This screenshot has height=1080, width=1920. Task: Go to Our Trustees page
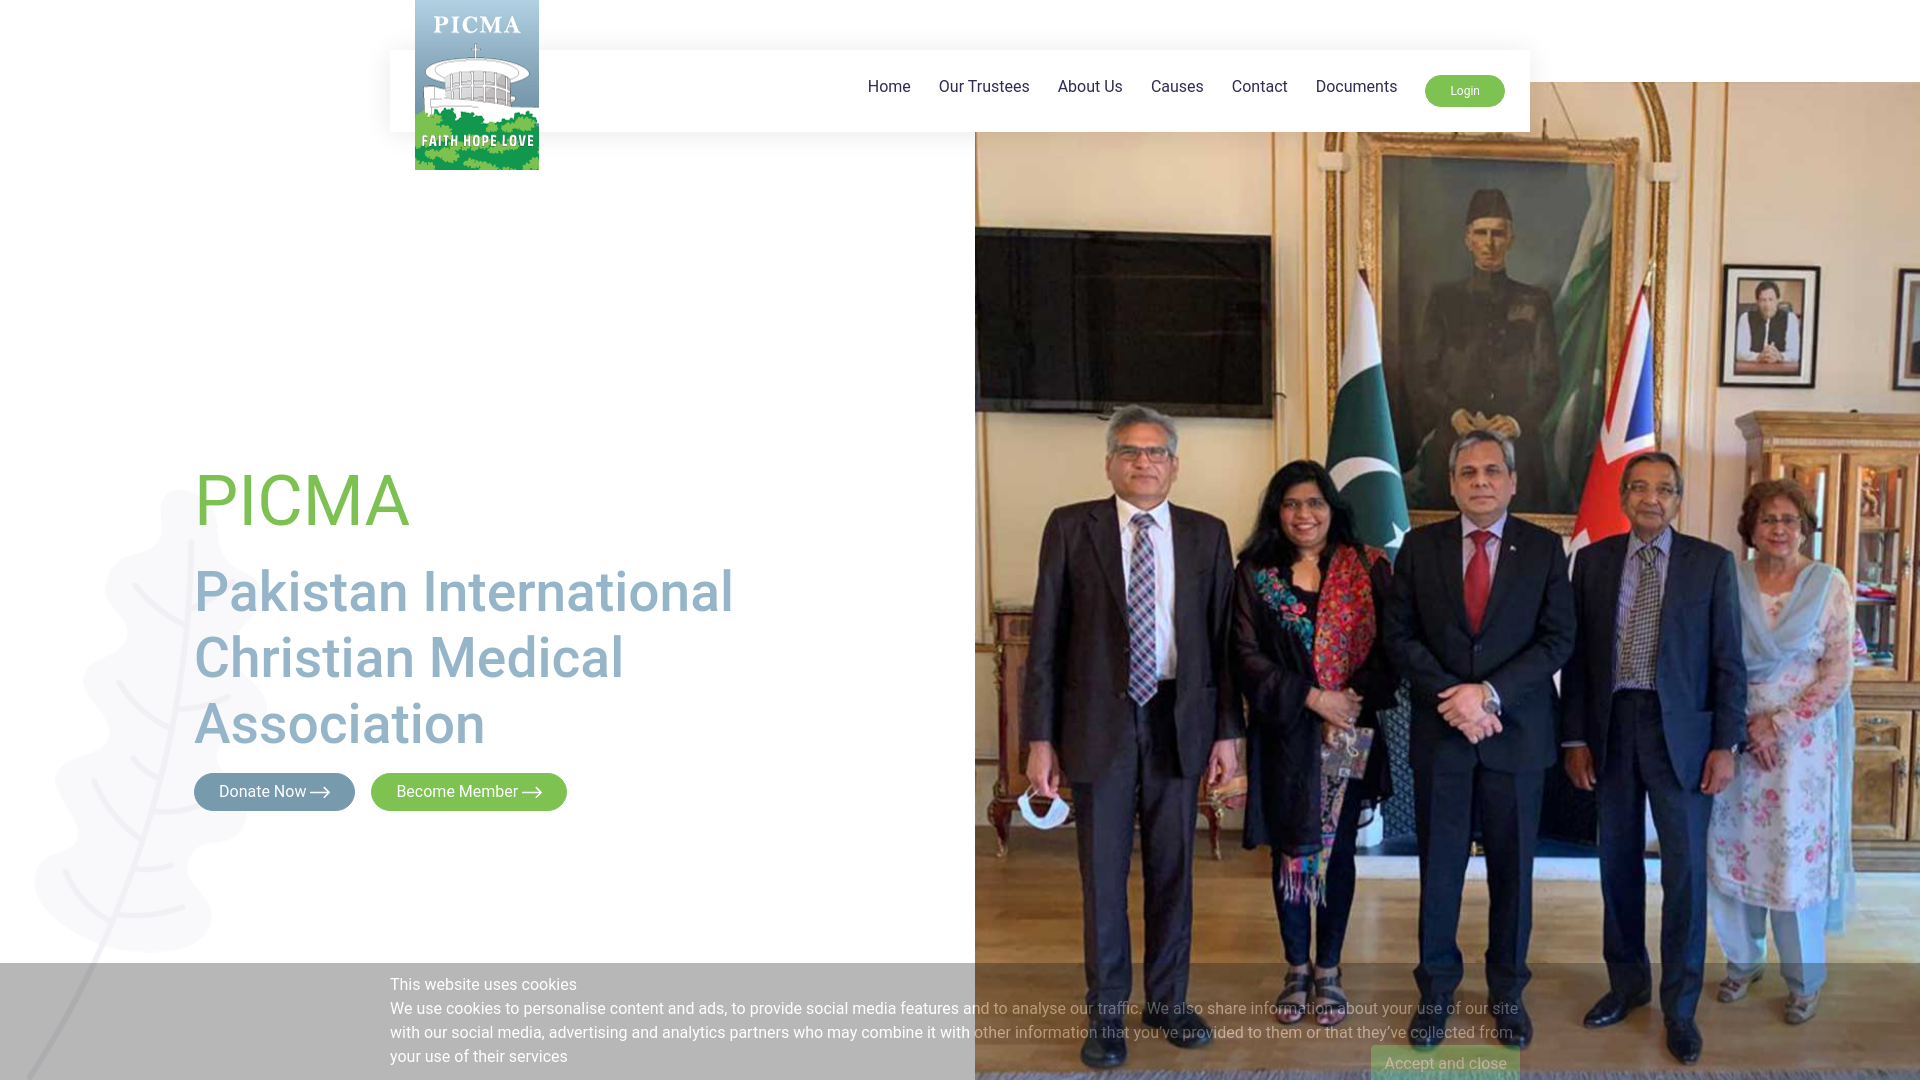pyautogui.click(x=984, y=87)
